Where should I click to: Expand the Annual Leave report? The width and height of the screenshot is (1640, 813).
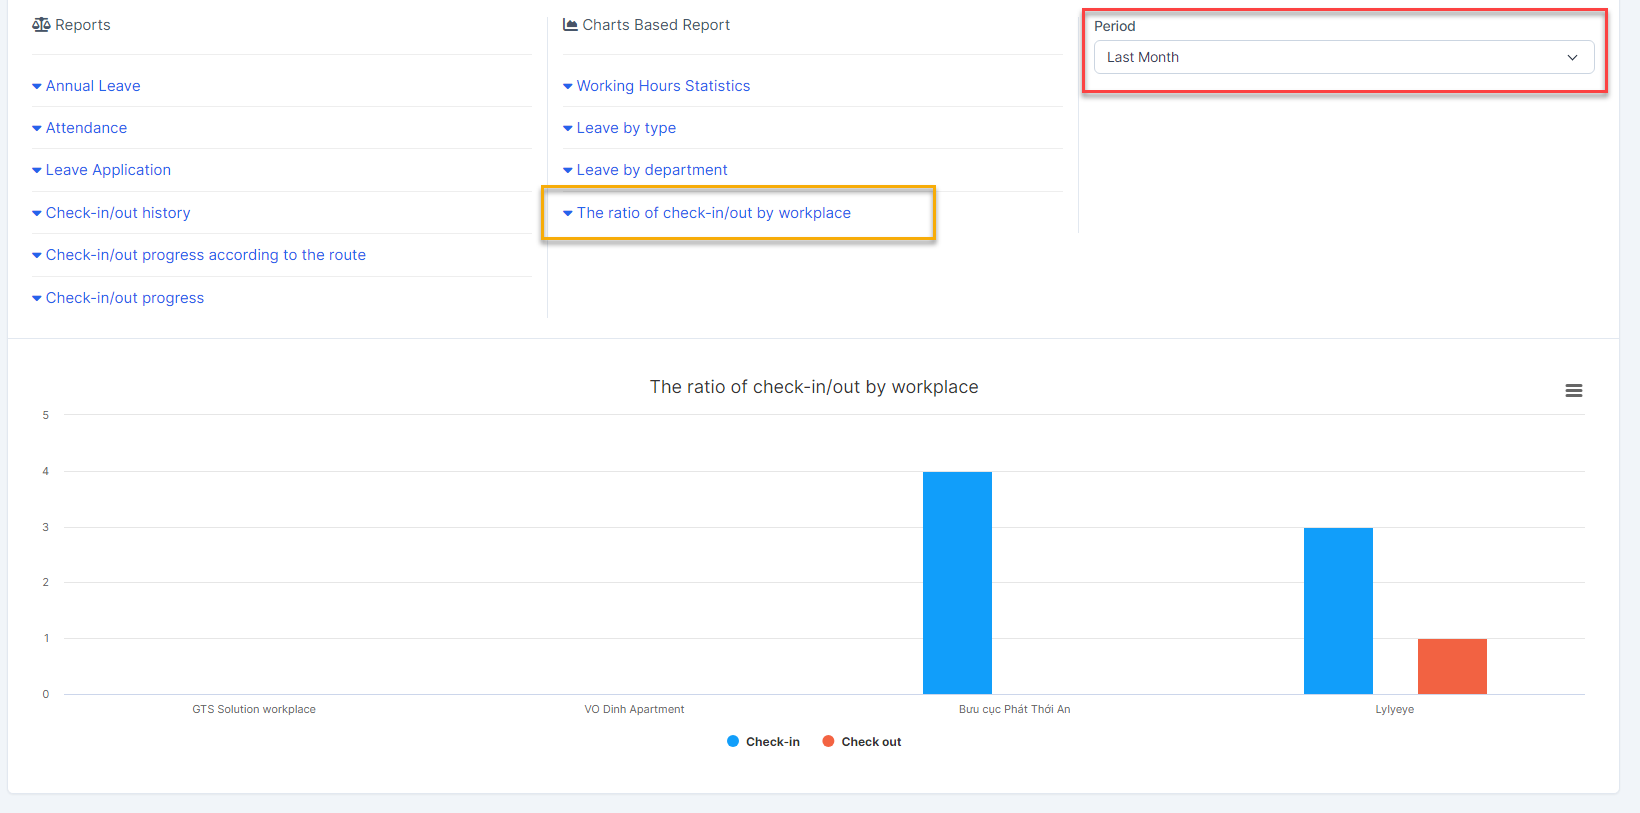(x=92, y=86)
